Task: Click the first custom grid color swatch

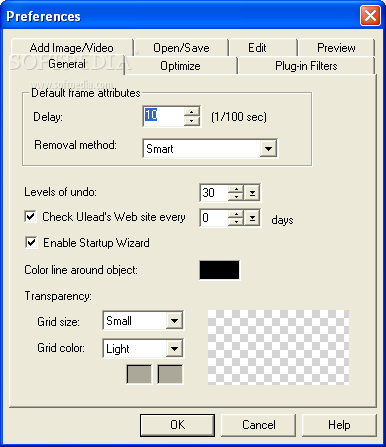Action: point(139,374)
